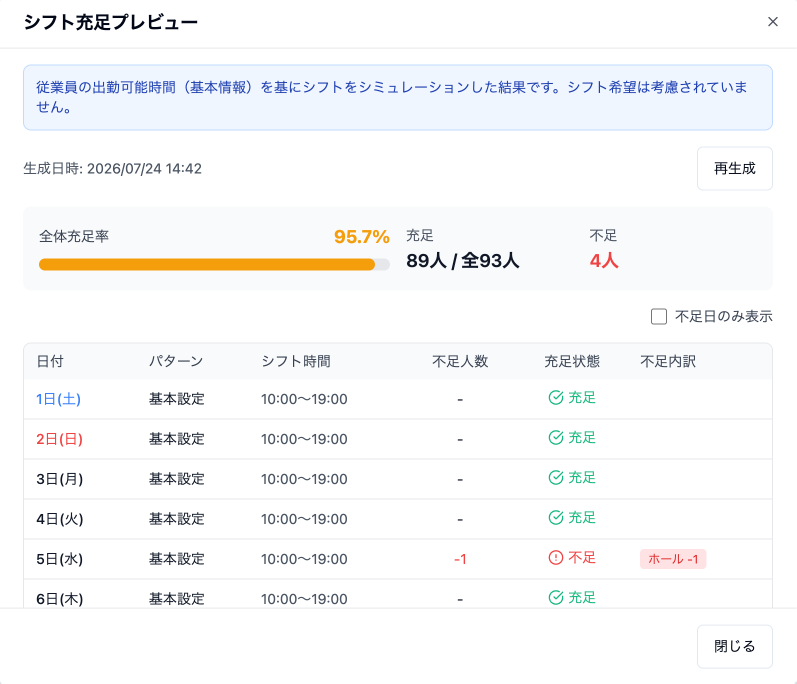Click the 不足 status text in 5日(水) row
The width and height of the screenshot is (797, 684).
(x=581, y=557)
